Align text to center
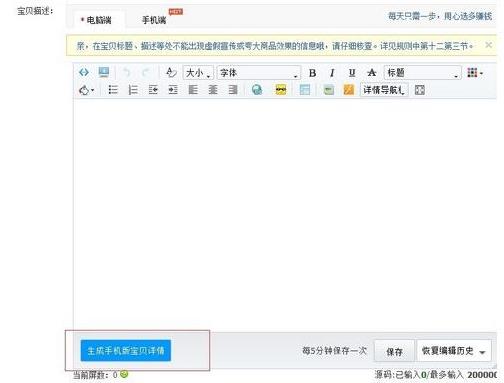The width and height of the screenshot is (504, 383). [x=213, y=90]
